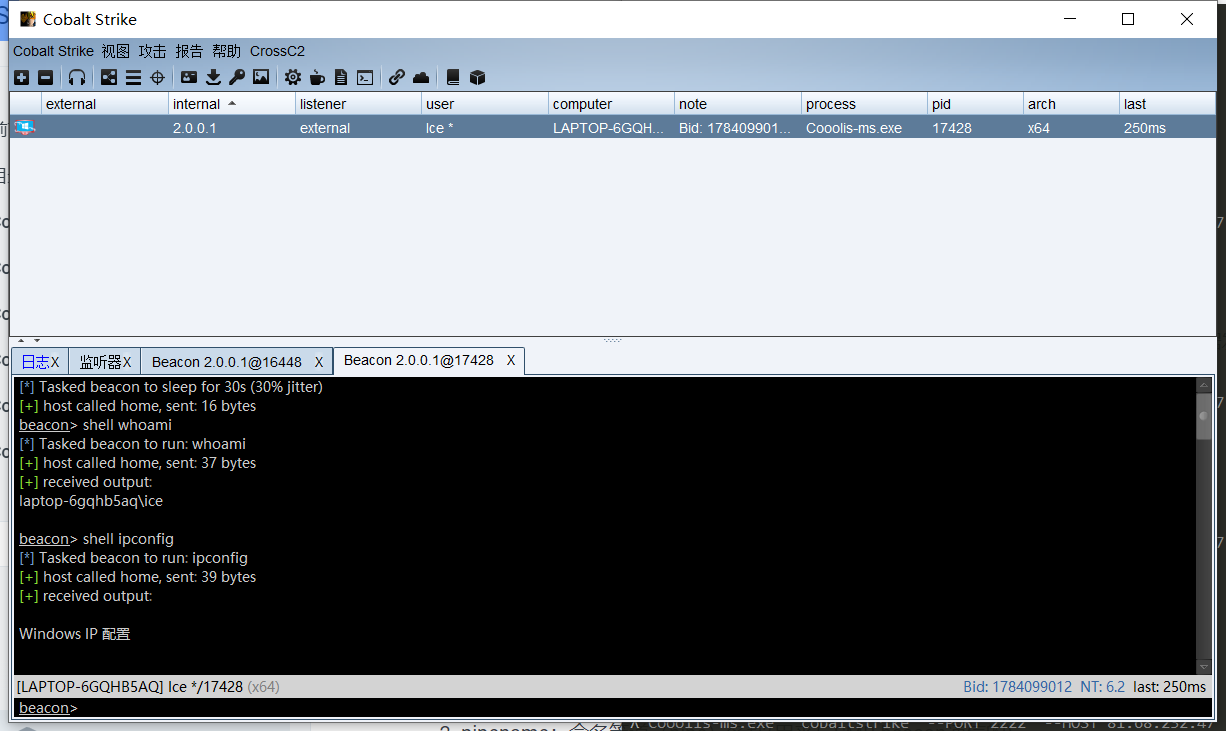This screenshot has width=1226, height=731.
Task: Click the document Office macro icon
Action: coord(341,77)
